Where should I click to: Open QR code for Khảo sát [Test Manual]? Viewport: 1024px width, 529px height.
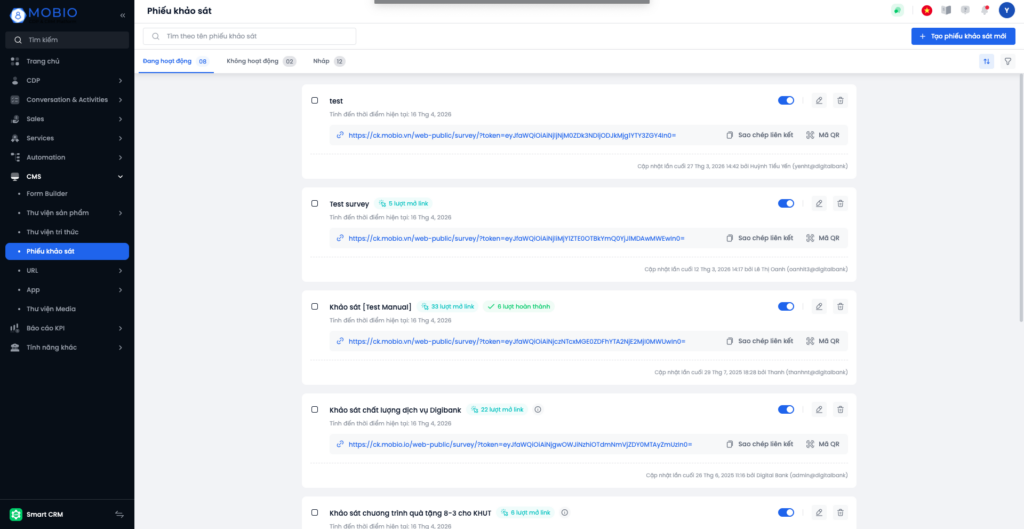(823, 341)
